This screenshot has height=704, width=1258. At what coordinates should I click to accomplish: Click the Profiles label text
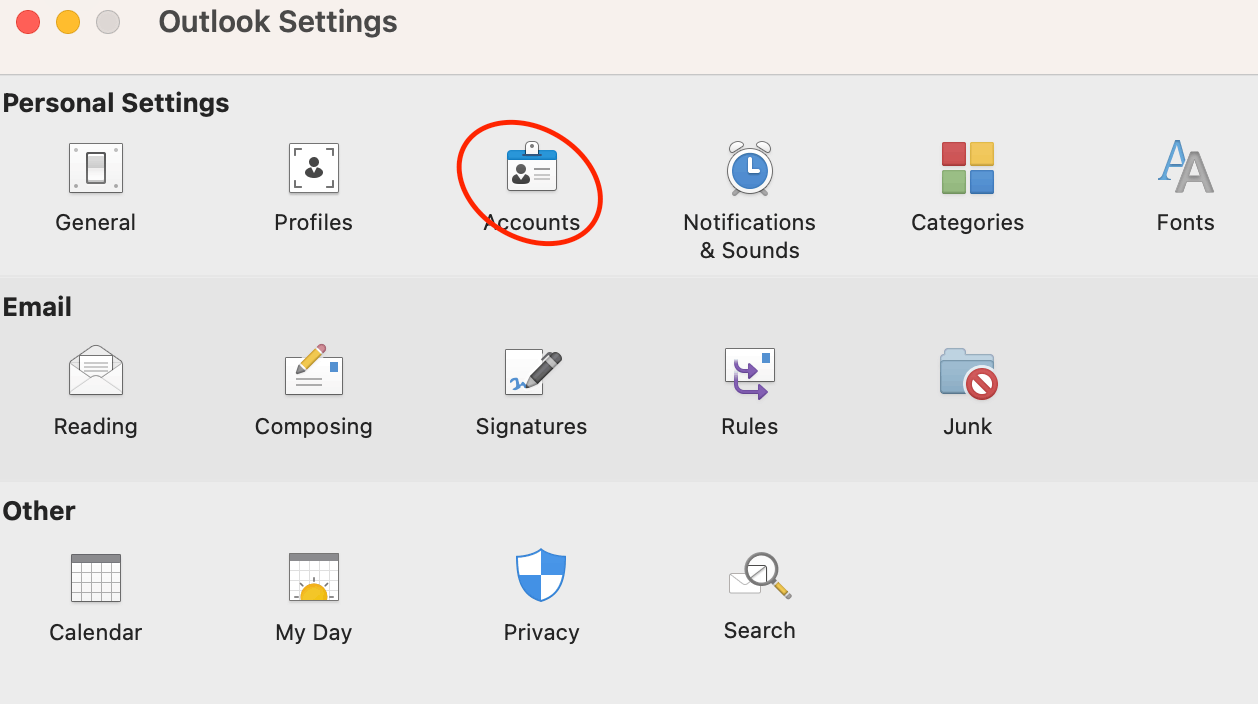[x=314, y=223]
